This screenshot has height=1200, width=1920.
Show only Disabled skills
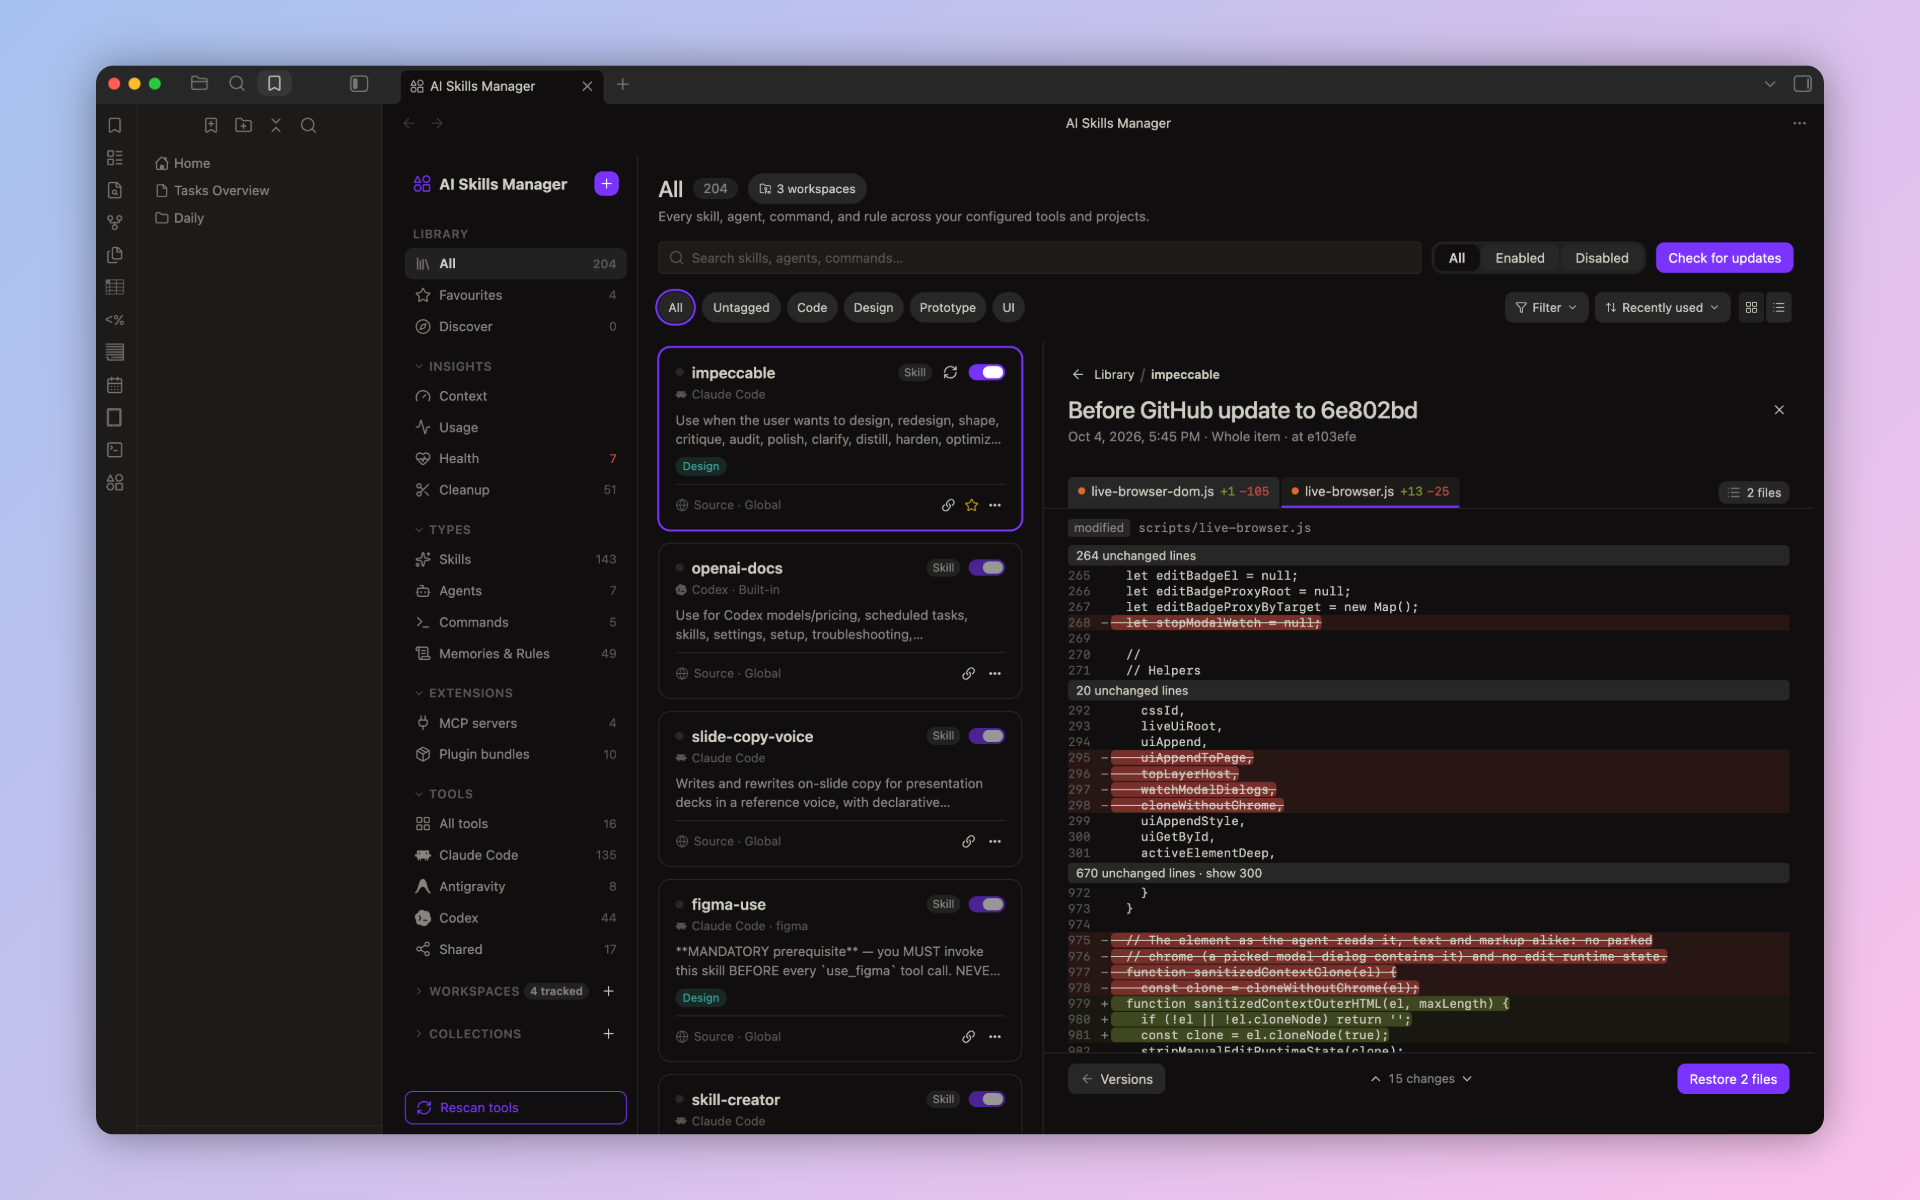[x=1601, y=258]
